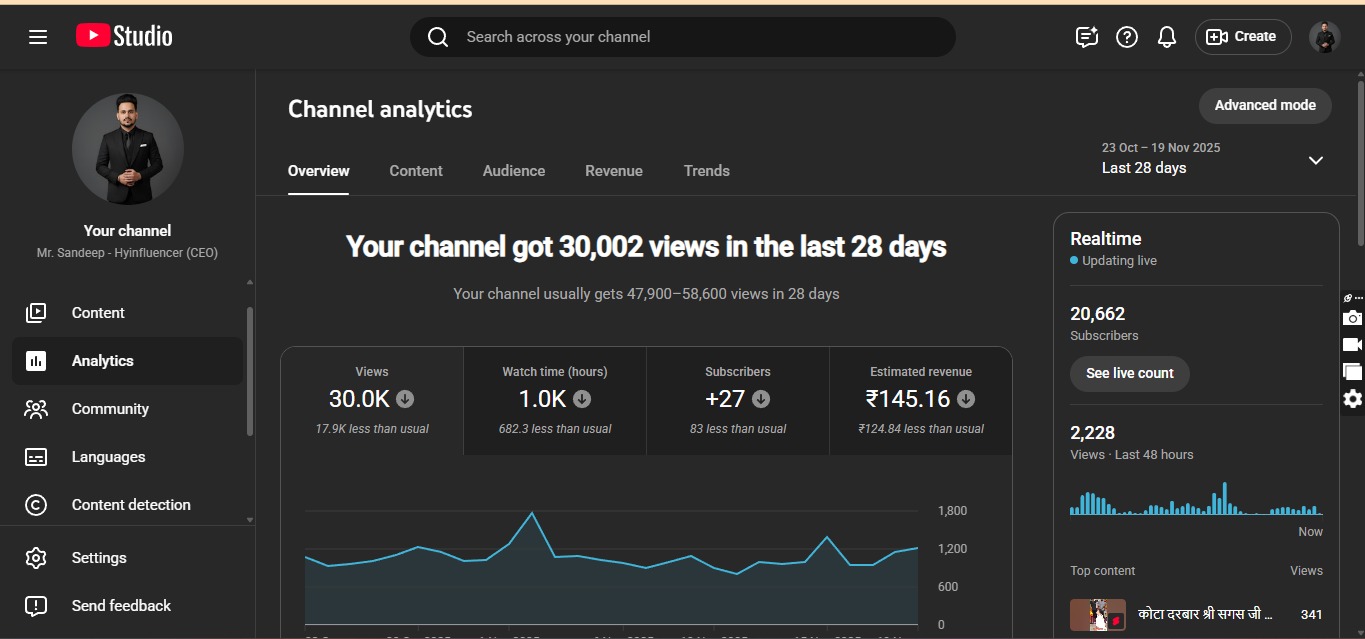Click the YouTube Studio logo

point(124,37)
